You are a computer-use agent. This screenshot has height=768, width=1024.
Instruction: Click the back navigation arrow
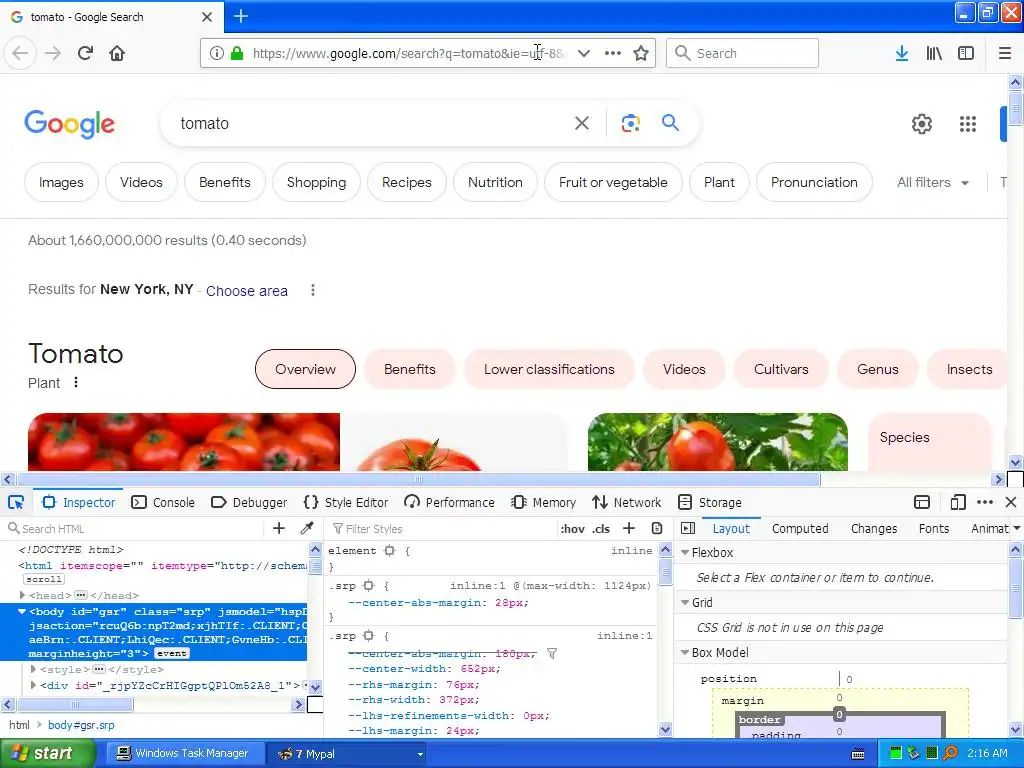click(x=20, y=53)
